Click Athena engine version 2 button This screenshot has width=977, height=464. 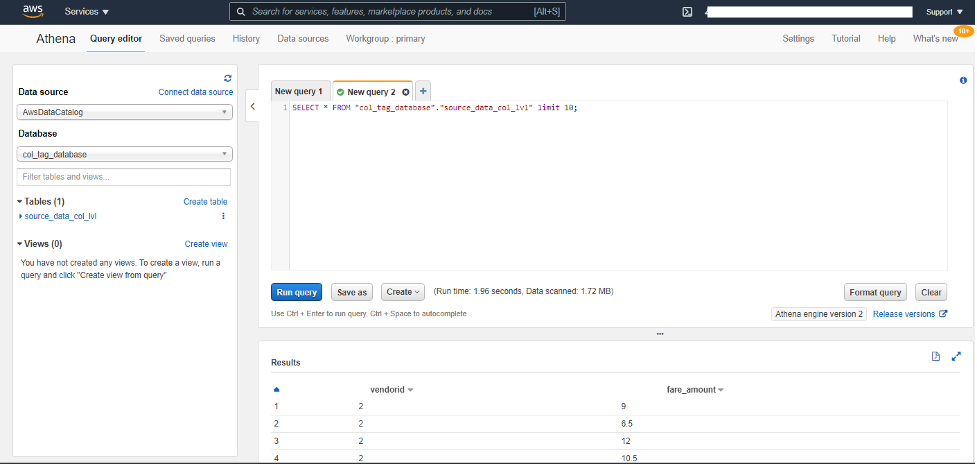819,314
